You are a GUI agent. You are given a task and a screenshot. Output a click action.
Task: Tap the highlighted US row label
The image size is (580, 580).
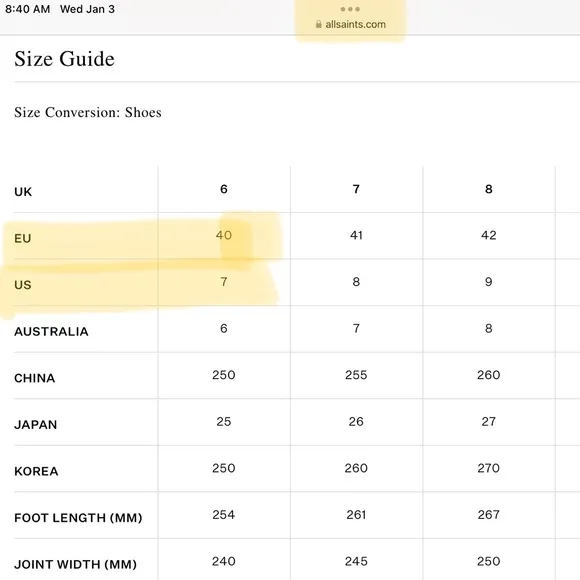pyautogui.click(x=23, y=285)
